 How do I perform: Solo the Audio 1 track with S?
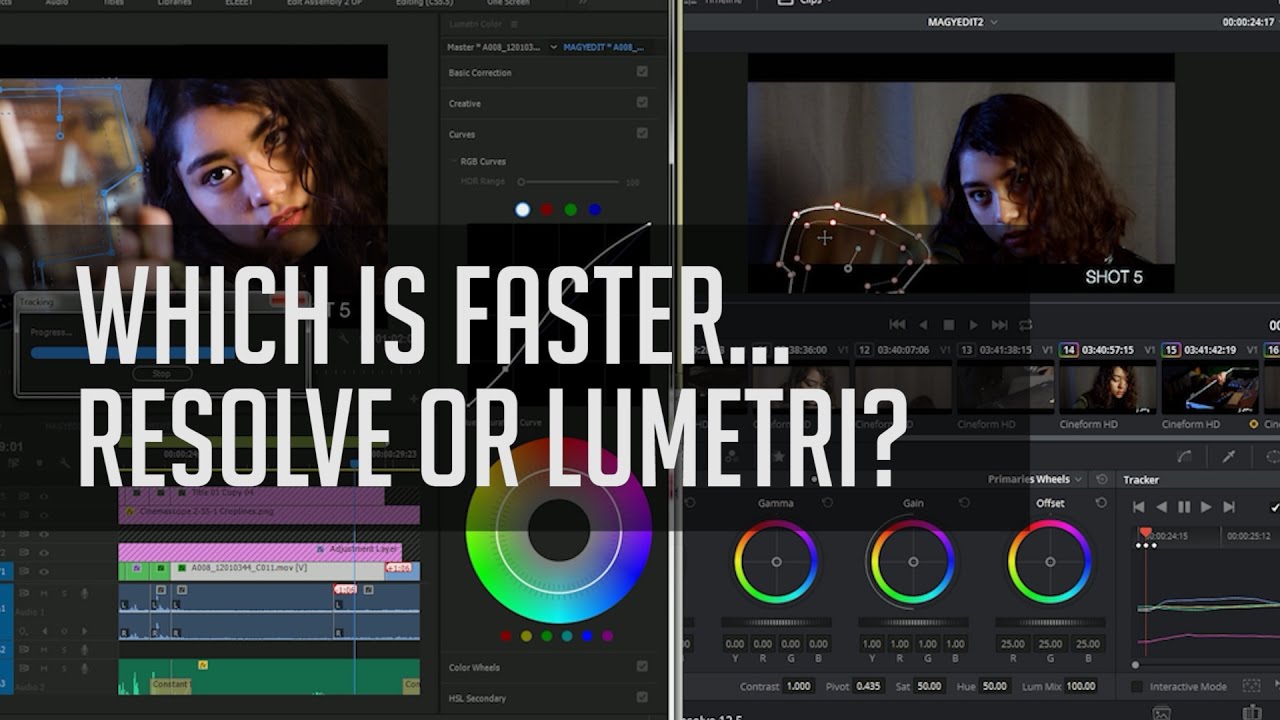pos(65,594)
